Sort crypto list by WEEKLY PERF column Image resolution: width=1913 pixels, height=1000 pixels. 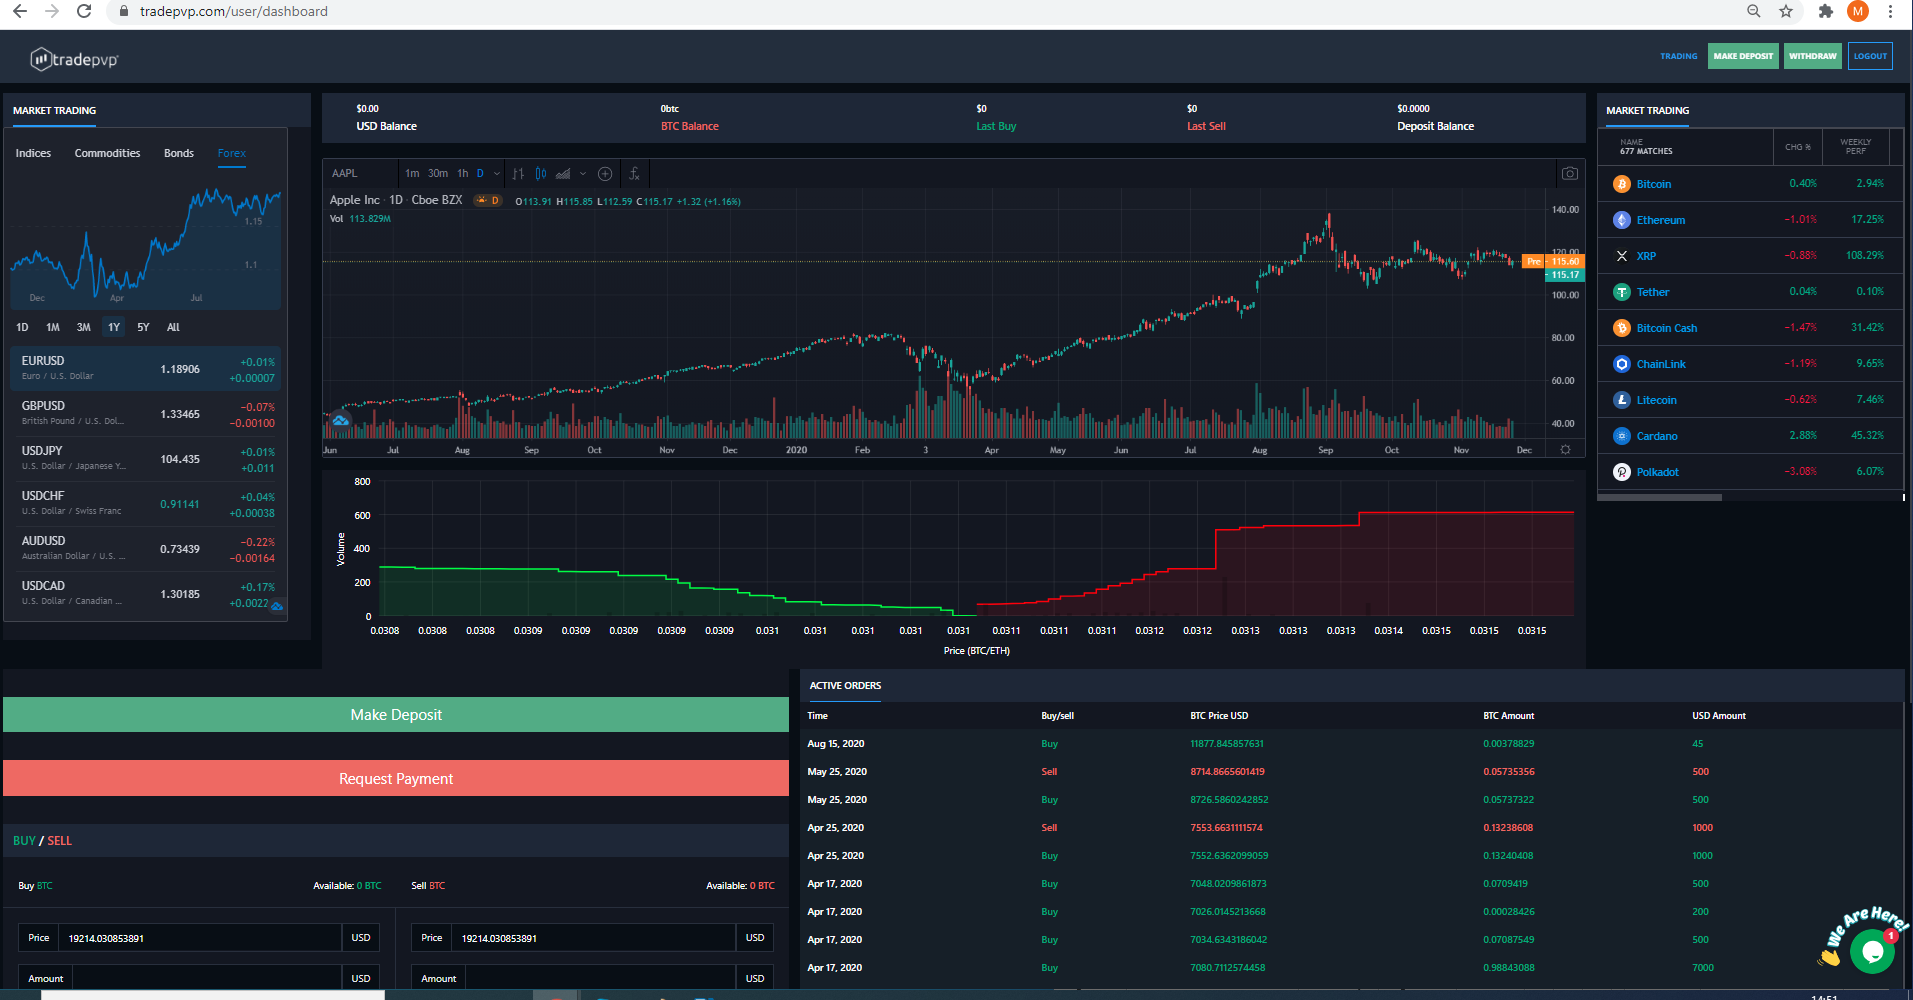click(1855, 147)
